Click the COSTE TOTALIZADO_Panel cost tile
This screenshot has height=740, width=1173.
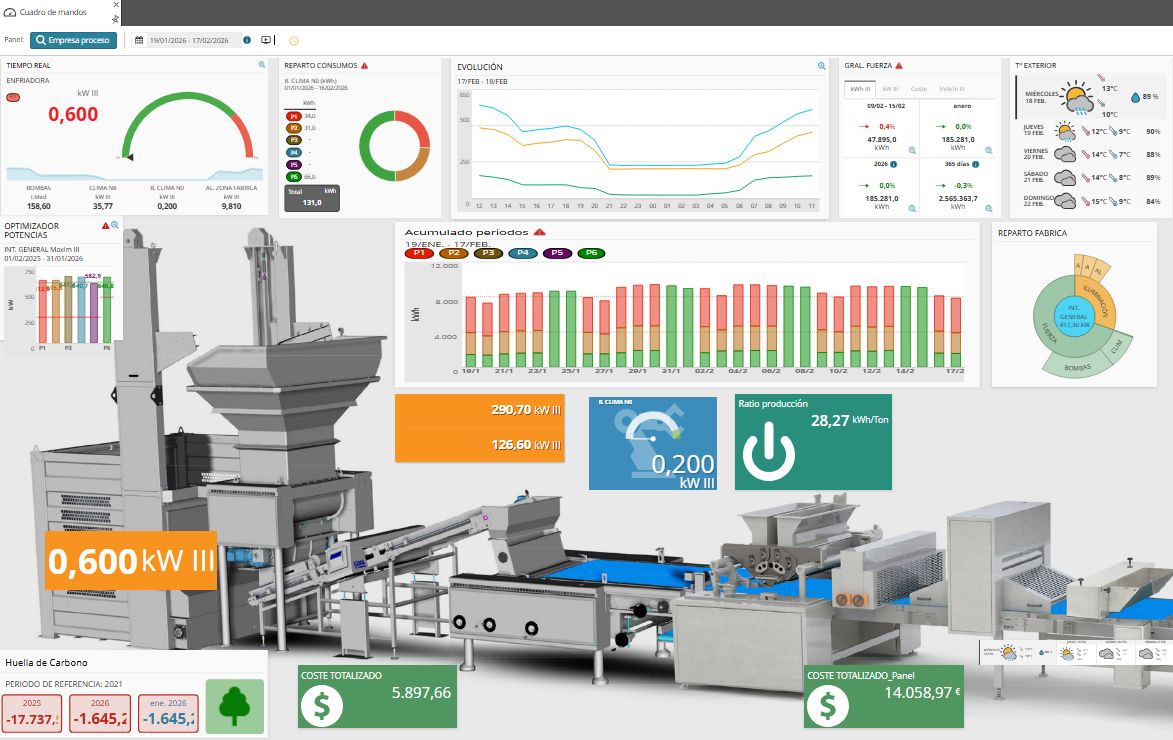click(884, 697)
